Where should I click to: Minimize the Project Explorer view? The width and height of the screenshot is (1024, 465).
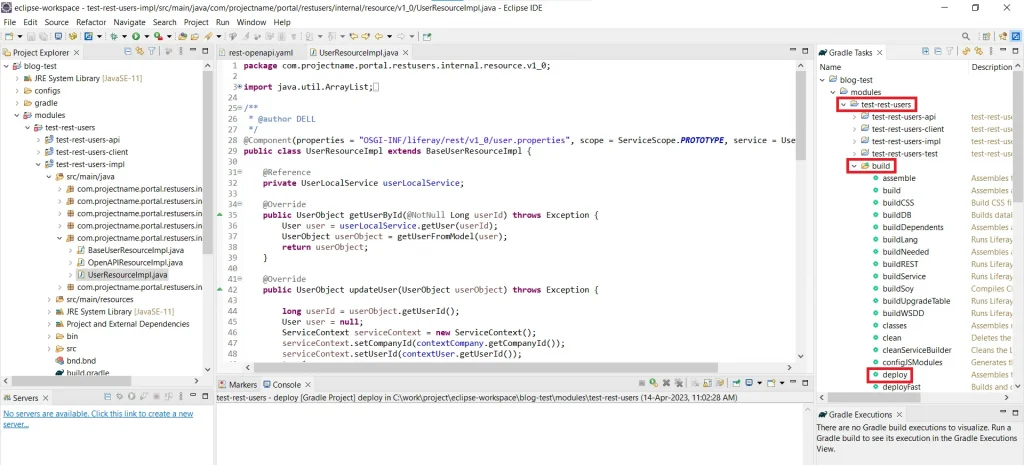point(193,50)
